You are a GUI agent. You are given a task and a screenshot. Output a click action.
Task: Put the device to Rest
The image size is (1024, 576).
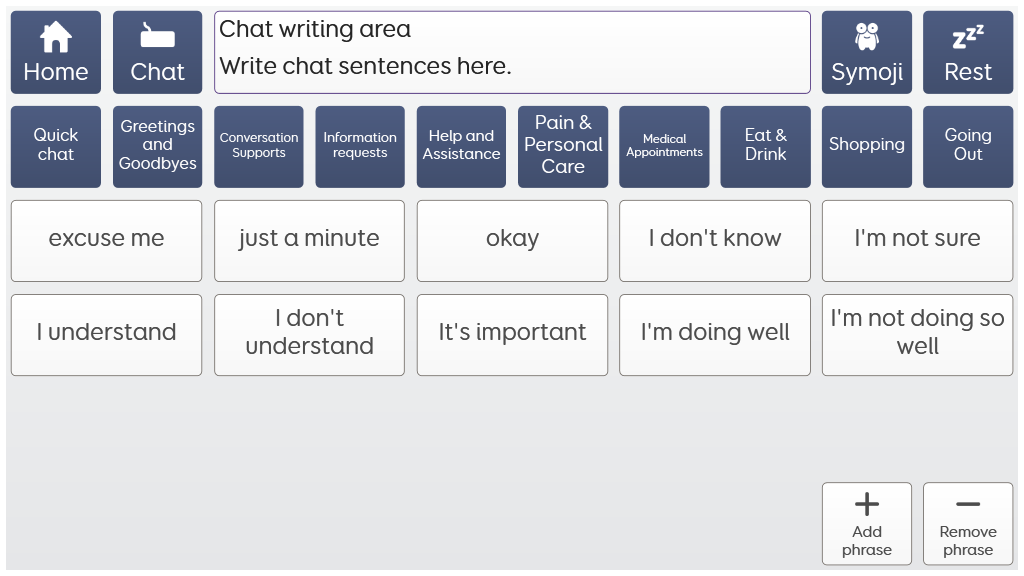tap(968, 52)
